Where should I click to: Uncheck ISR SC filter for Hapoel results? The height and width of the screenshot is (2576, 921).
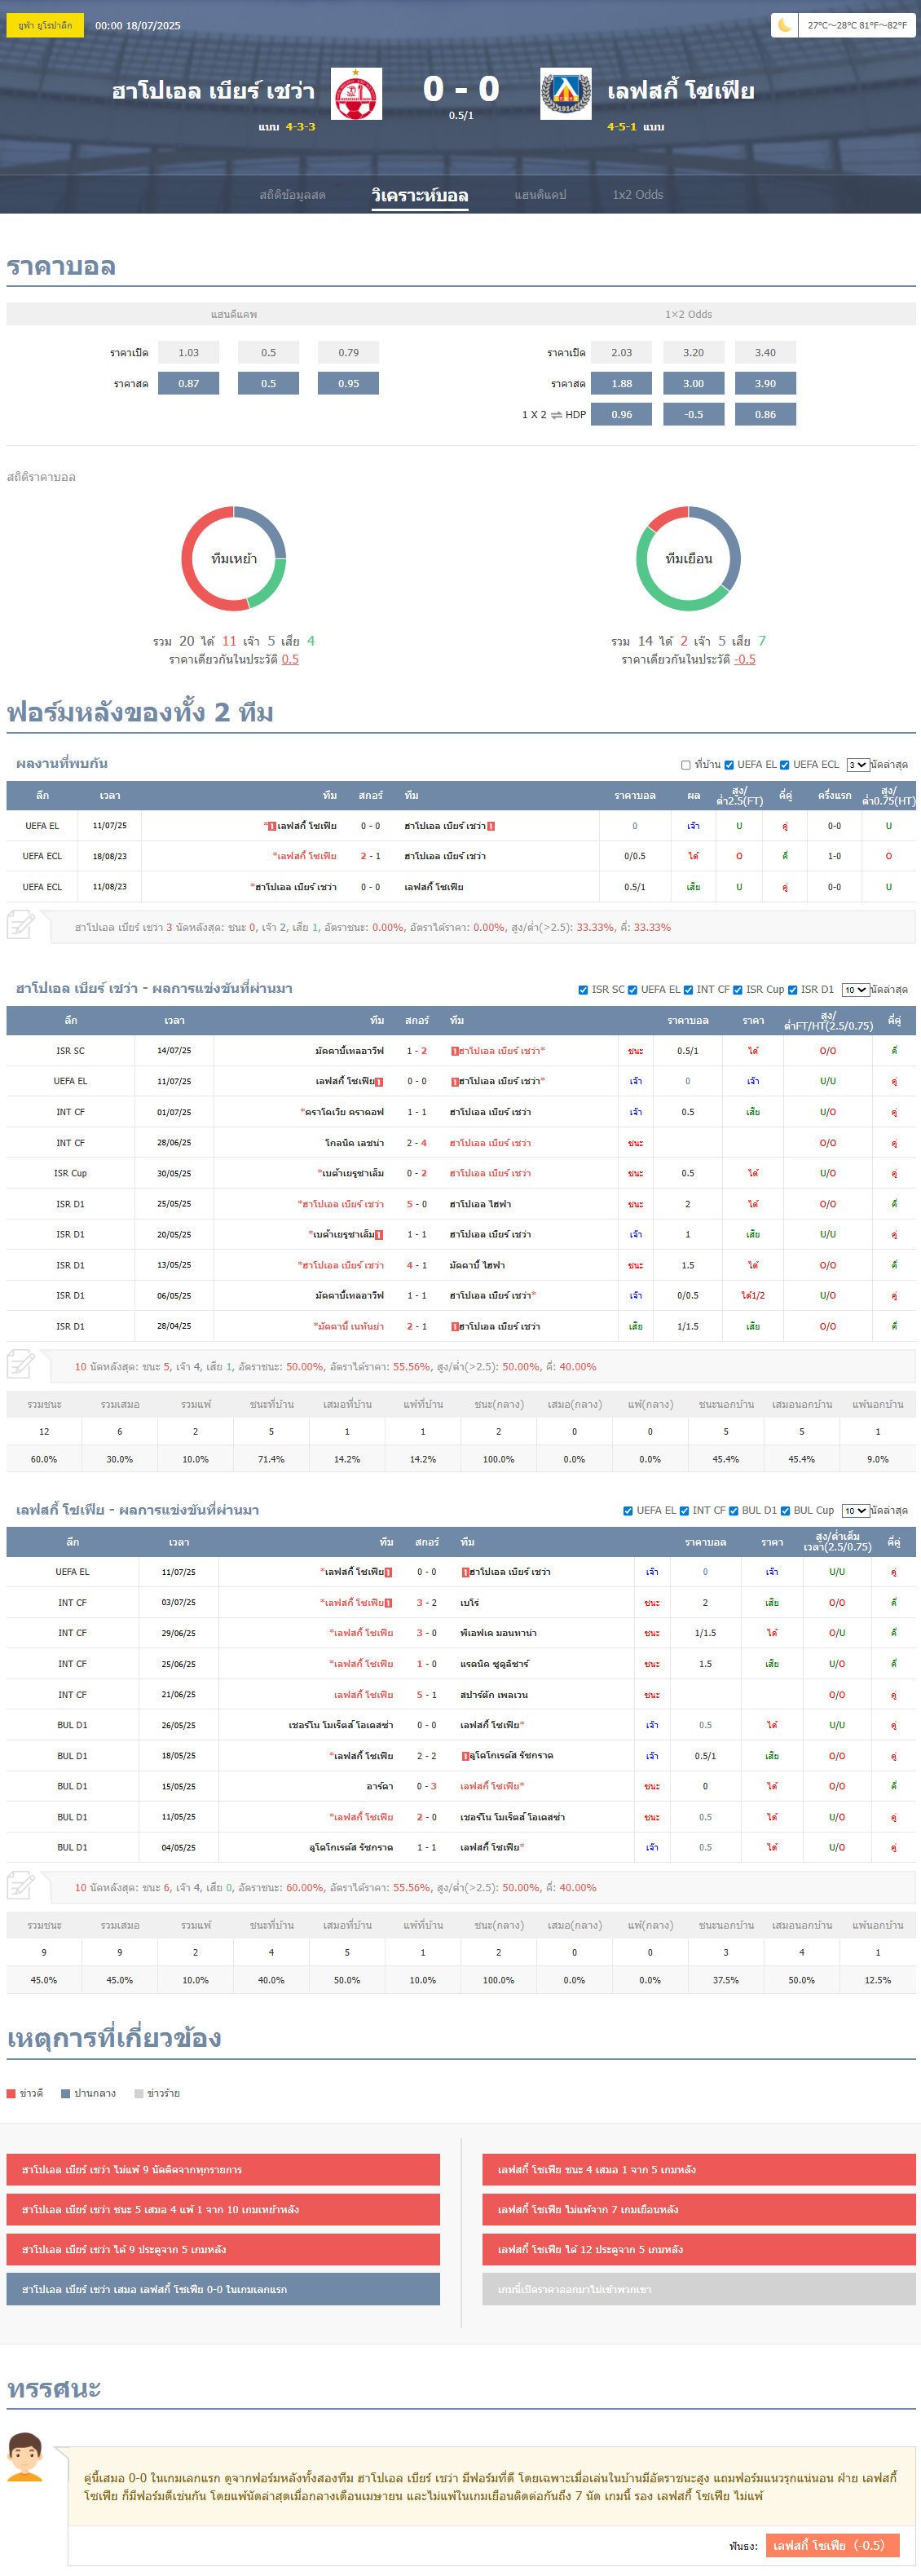pyautogui.click(x=583, y=990)
